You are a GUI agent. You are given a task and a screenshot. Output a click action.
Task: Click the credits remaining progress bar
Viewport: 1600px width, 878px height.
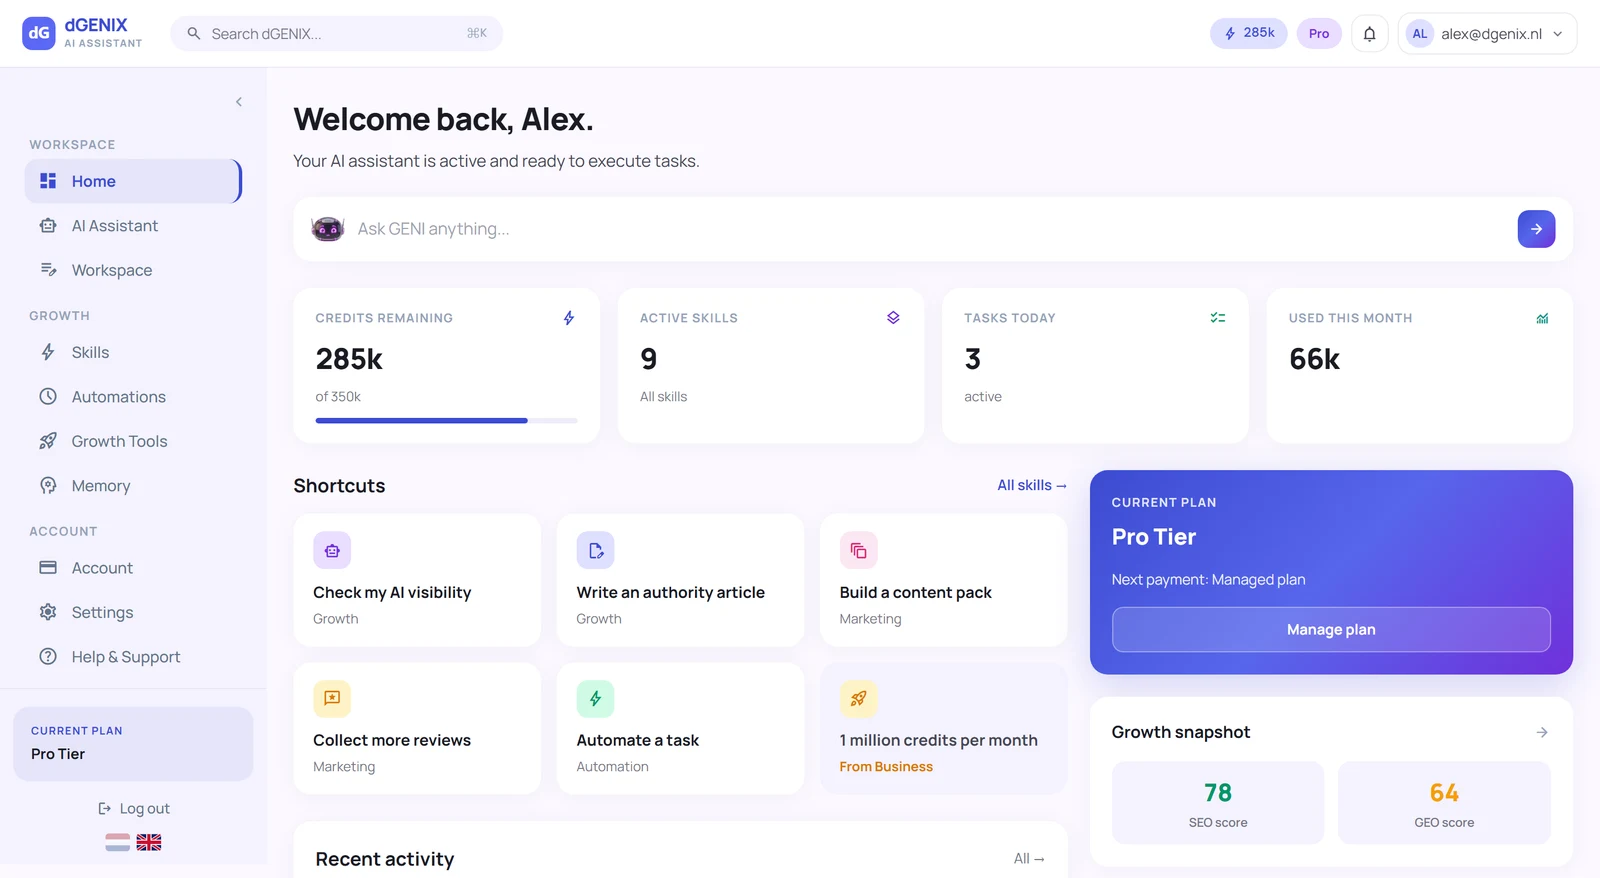[446, 421]
